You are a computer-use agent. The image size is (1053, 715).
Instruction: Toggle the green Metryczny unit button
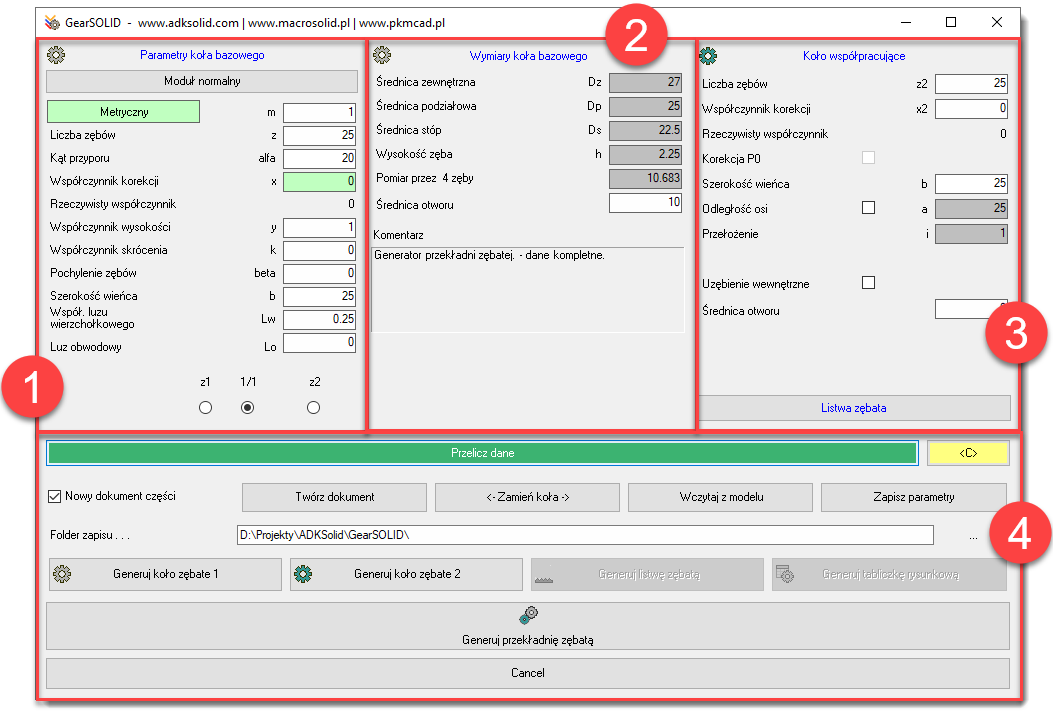(124, 112)
